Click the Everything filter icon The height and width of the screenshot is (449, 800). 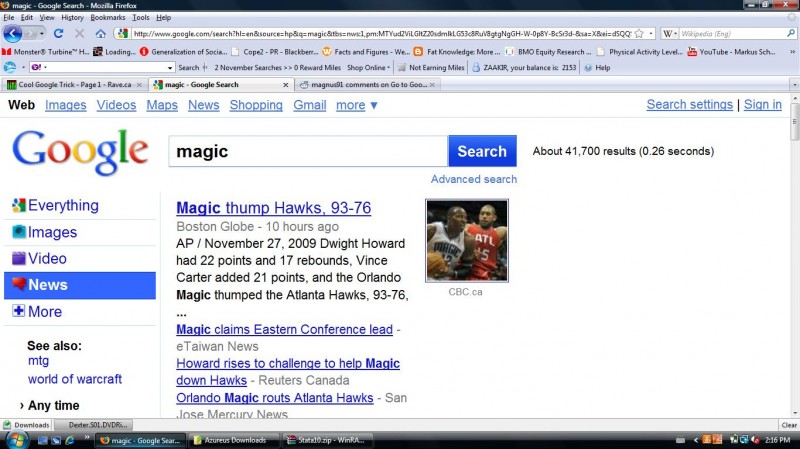[x=19, y=205]
